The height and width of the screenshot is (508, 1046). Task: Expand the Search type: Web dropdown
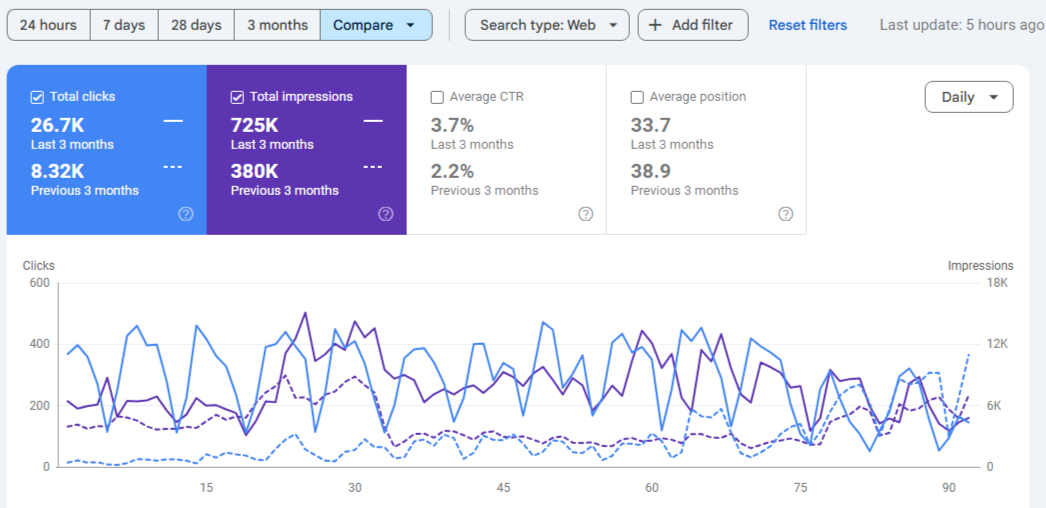[547, 25]
